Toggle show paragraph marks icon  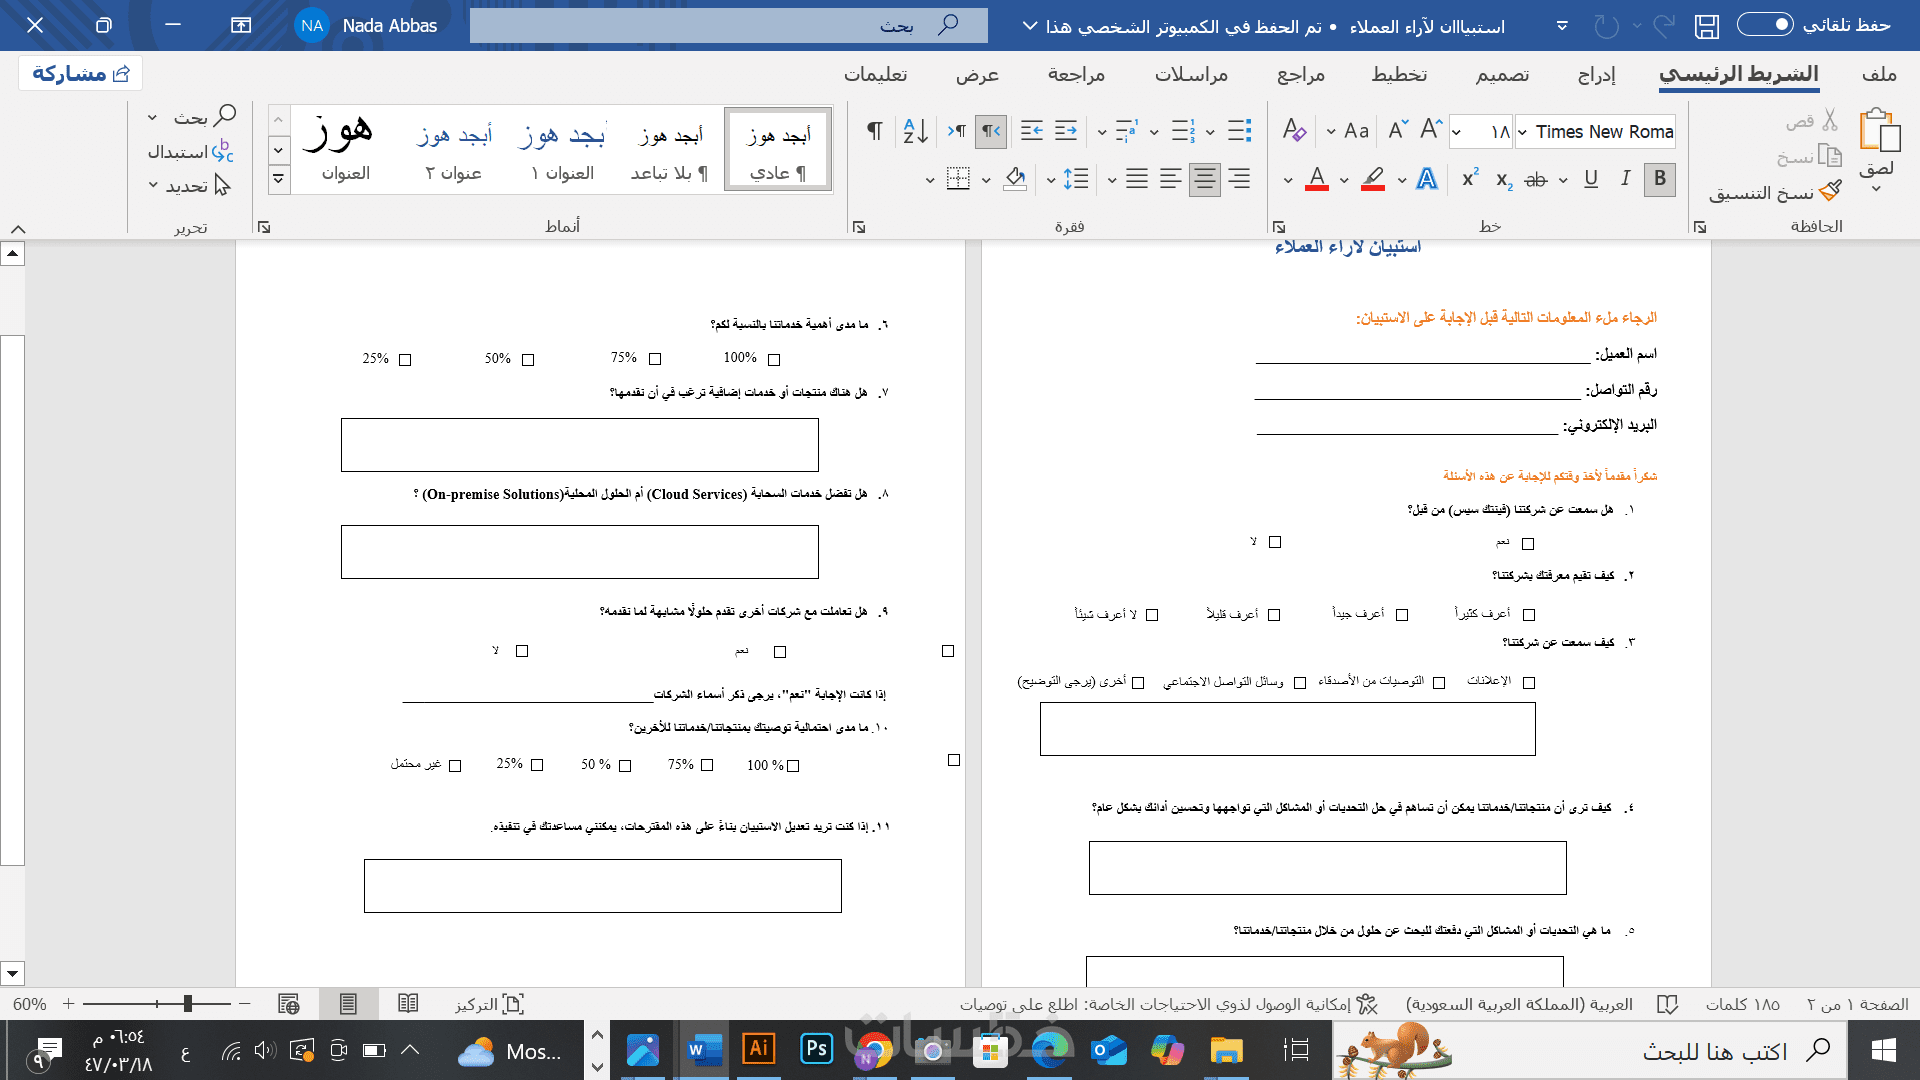(874, 131)
